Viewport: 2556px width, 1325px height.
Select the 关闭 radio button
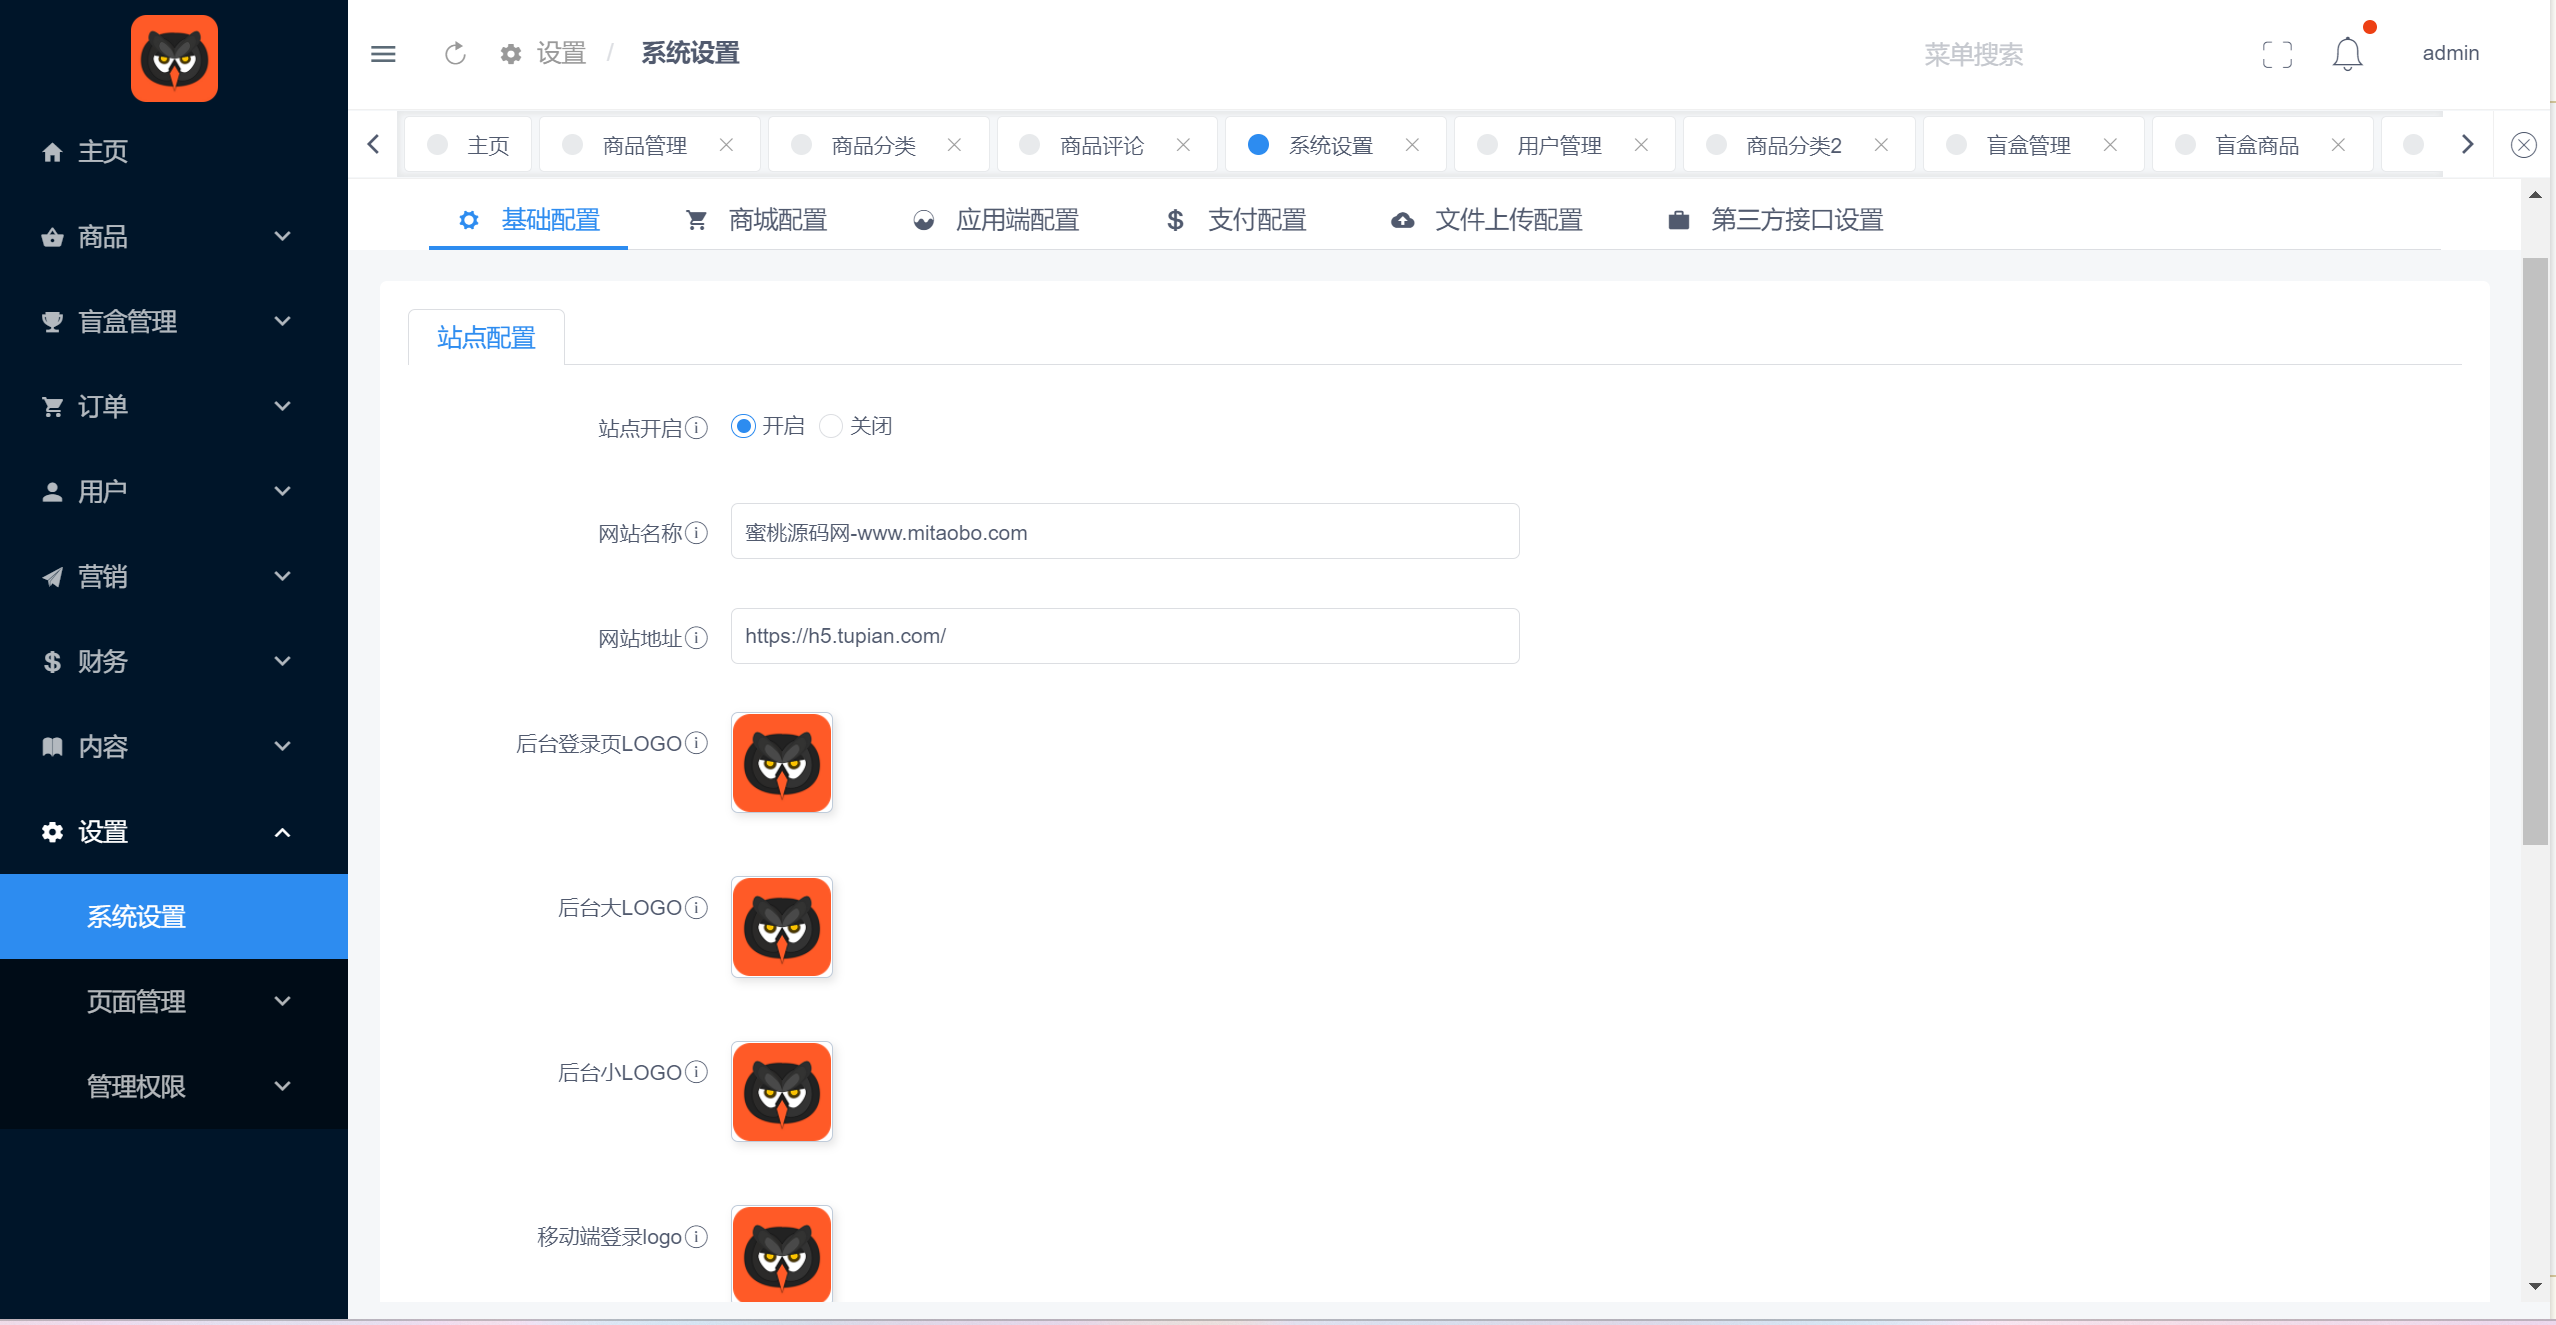click(830, 427)
